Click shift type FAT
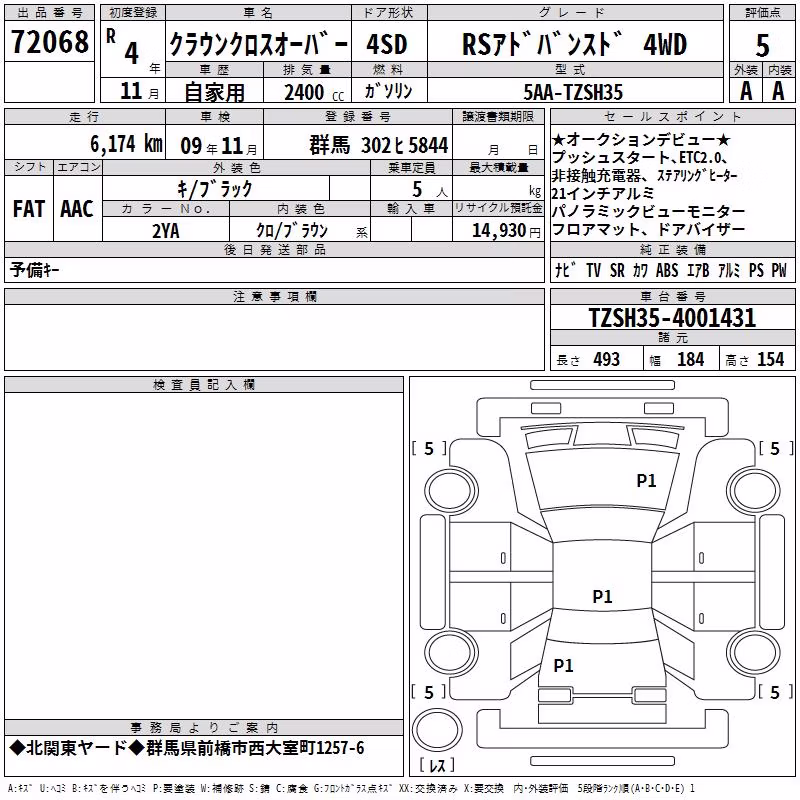Viewport: 800px width, 800px height. [x=29, y=209]
